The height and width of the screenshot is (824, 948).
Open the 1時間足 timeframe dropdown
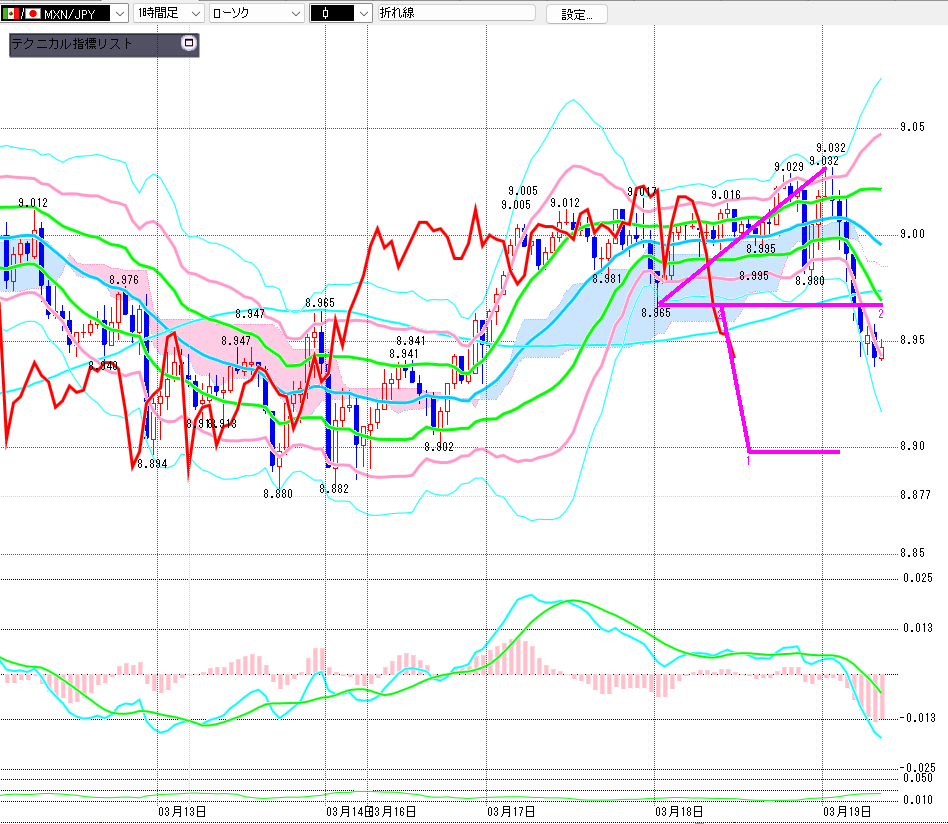coord(193,14)
